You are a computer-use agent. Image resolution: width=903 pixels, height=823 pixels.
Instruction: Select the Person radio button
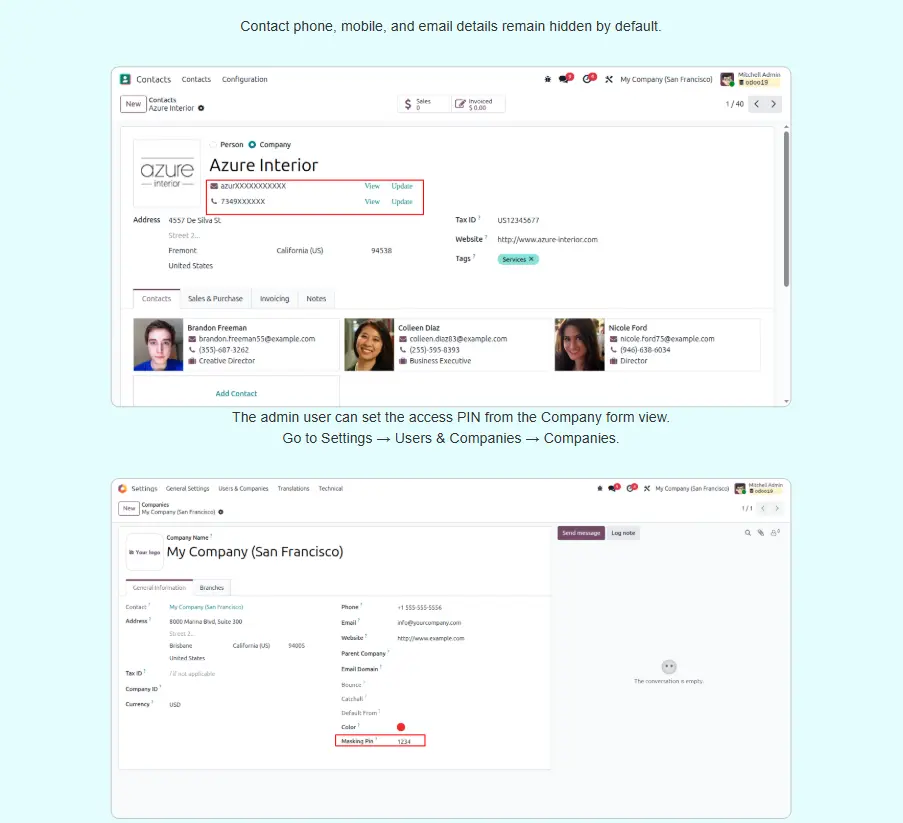click(213, 145)
